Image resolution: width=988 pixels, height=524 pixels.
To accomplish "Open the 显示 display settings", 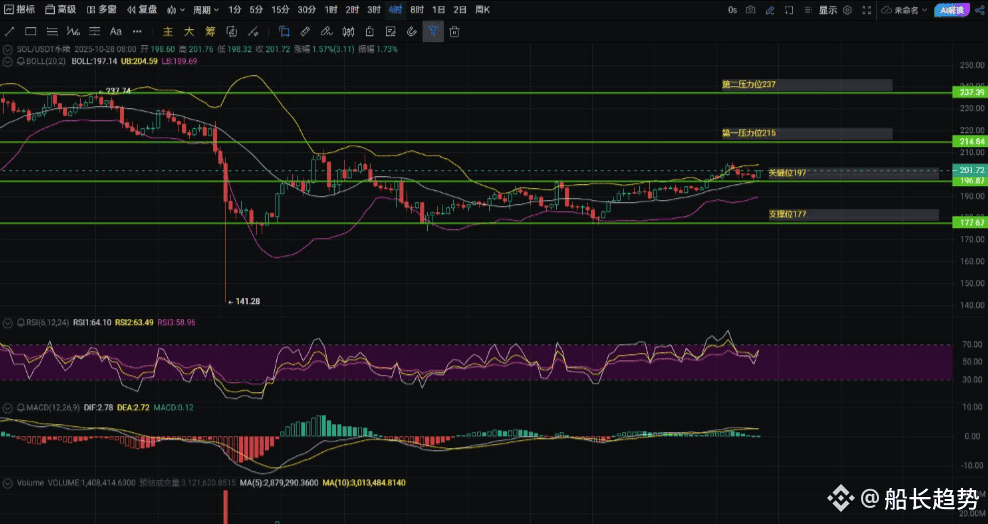I will [828, 10].
